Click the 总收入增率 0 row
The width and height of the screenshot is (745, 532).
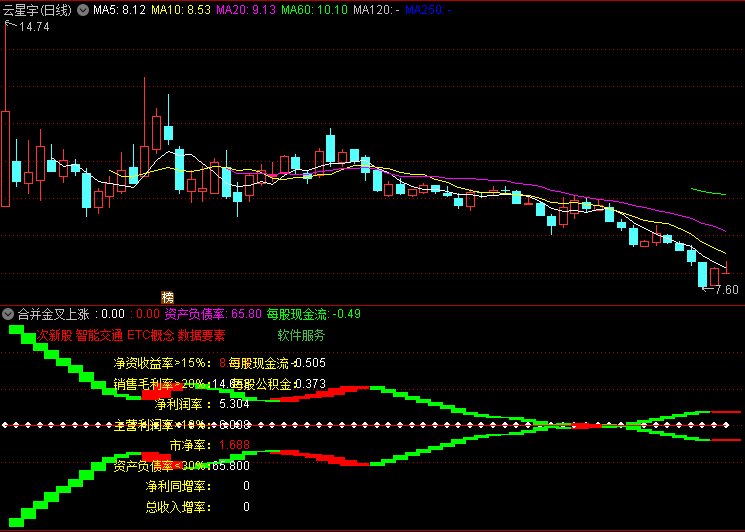pyautogui.click(x=198, y=507)
